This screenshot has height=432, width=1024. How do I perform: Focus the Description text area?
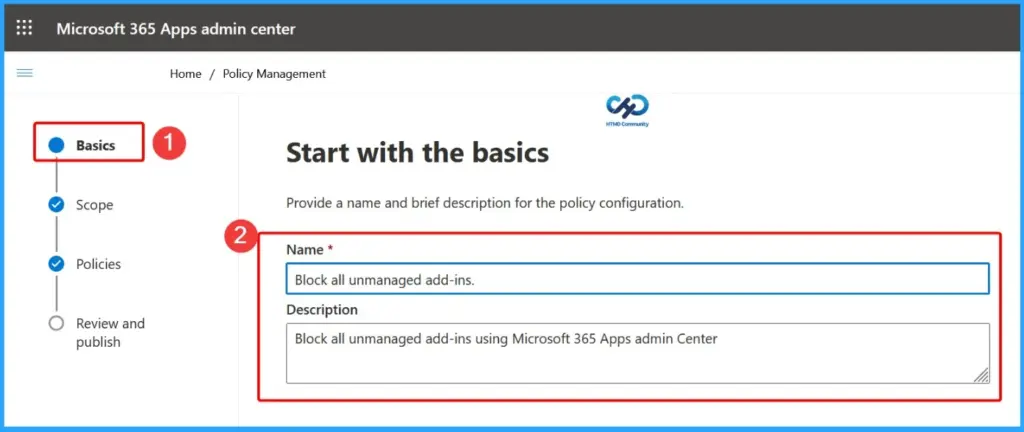pyautogui.click(x=637, y=353)
